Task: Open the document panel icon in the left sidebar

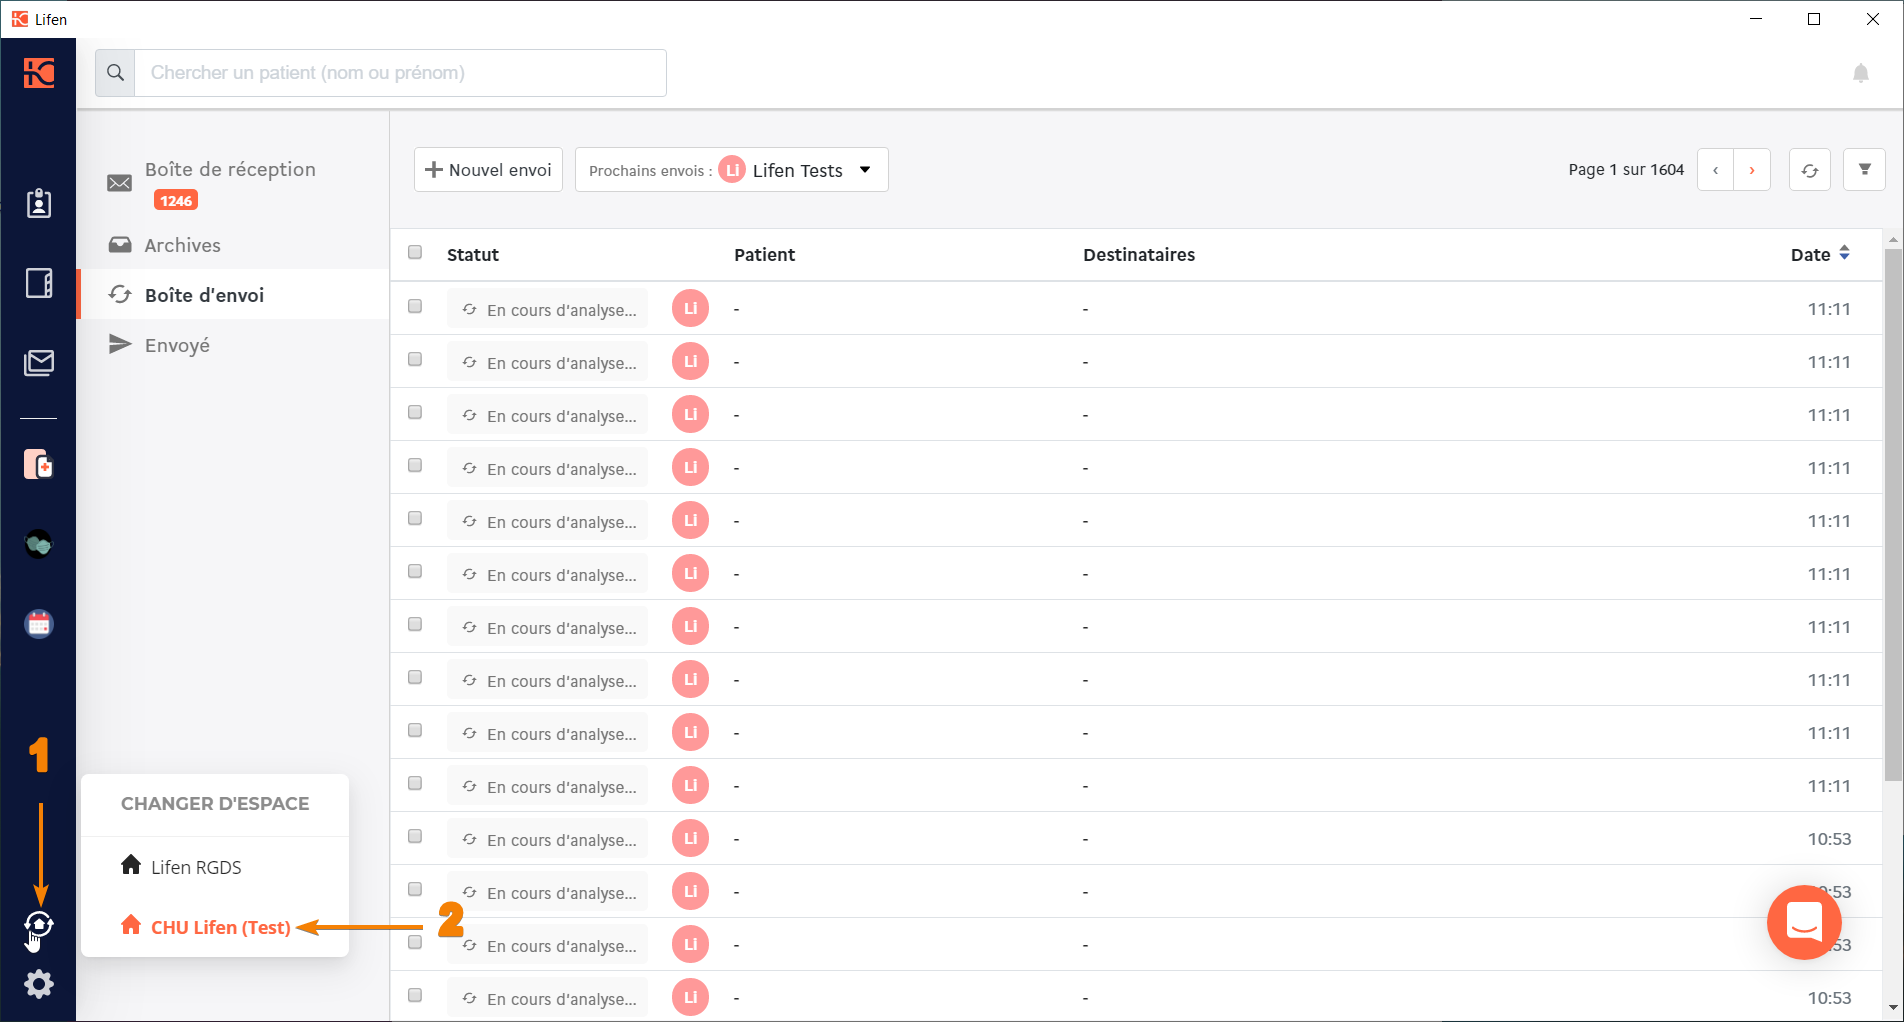Action: pyautogui.click(x=39, y=283)
